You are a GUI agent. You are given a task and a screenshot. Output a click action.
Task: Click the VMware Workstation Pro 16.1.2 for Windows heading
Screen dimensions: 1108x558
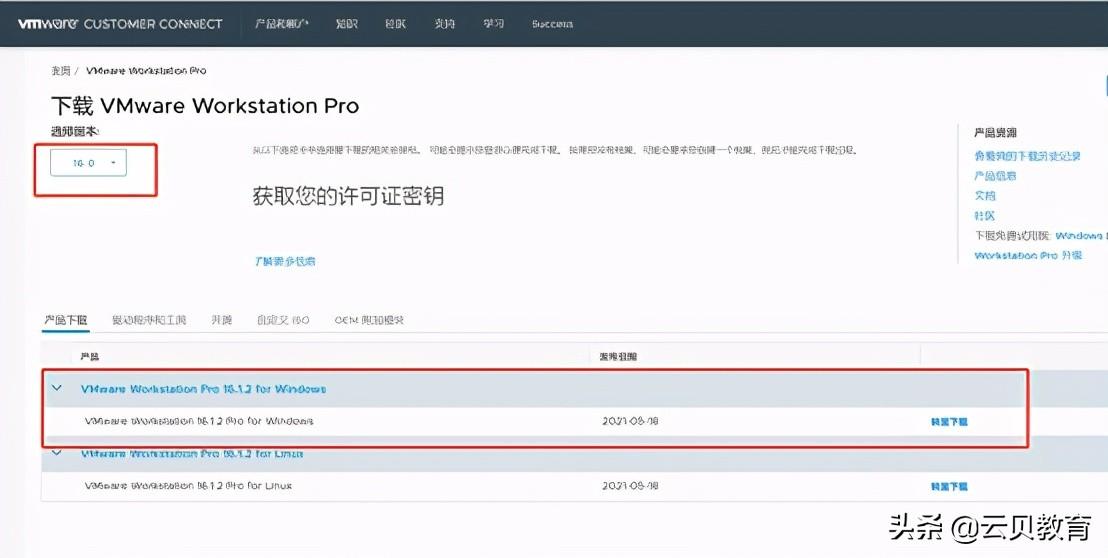pyautogui.click(x=204, y=389)
